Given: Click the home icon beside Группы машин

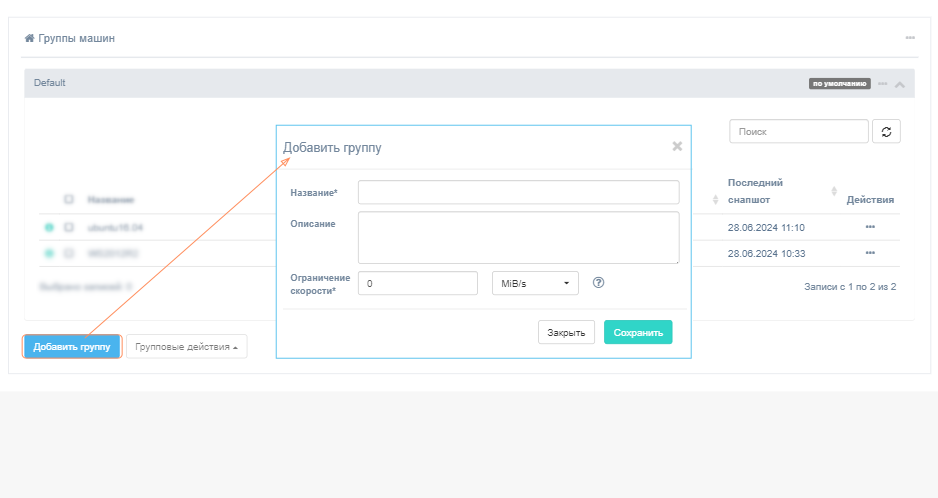Looking at the screenshot, I should point(30,38).
